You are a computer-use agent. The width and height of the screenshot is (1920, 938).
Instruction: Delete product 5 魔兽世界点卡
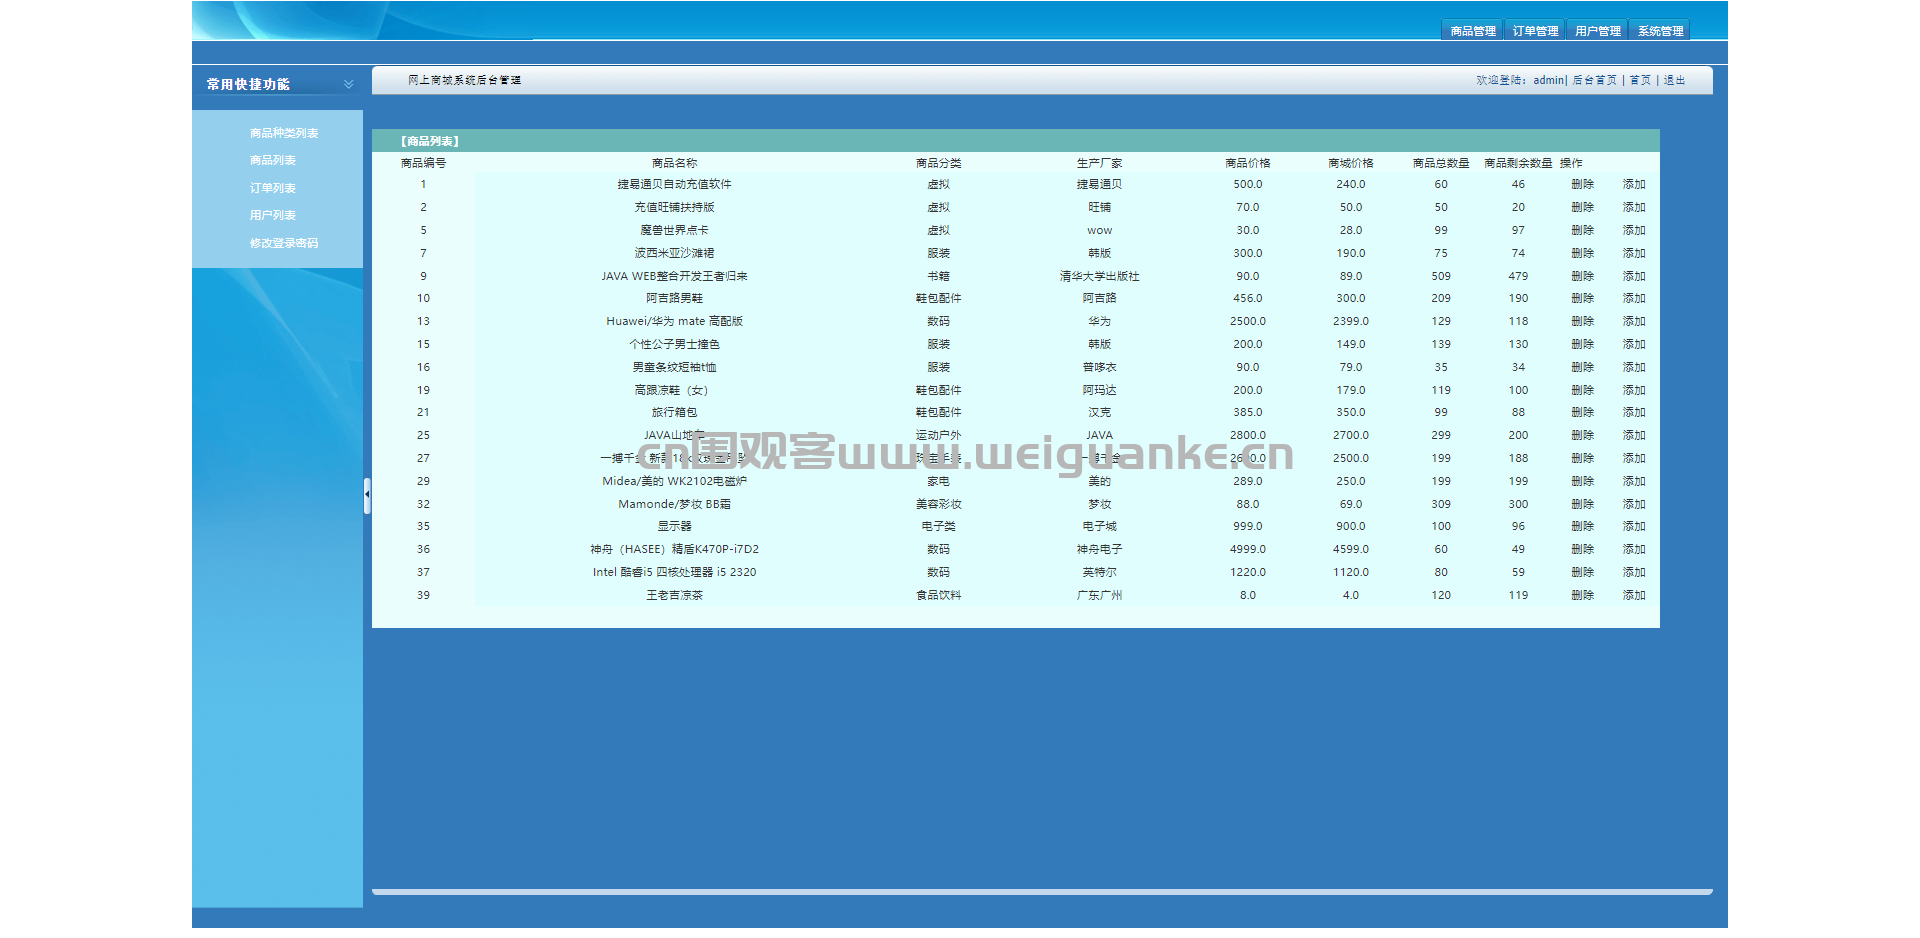point(1582,230)
